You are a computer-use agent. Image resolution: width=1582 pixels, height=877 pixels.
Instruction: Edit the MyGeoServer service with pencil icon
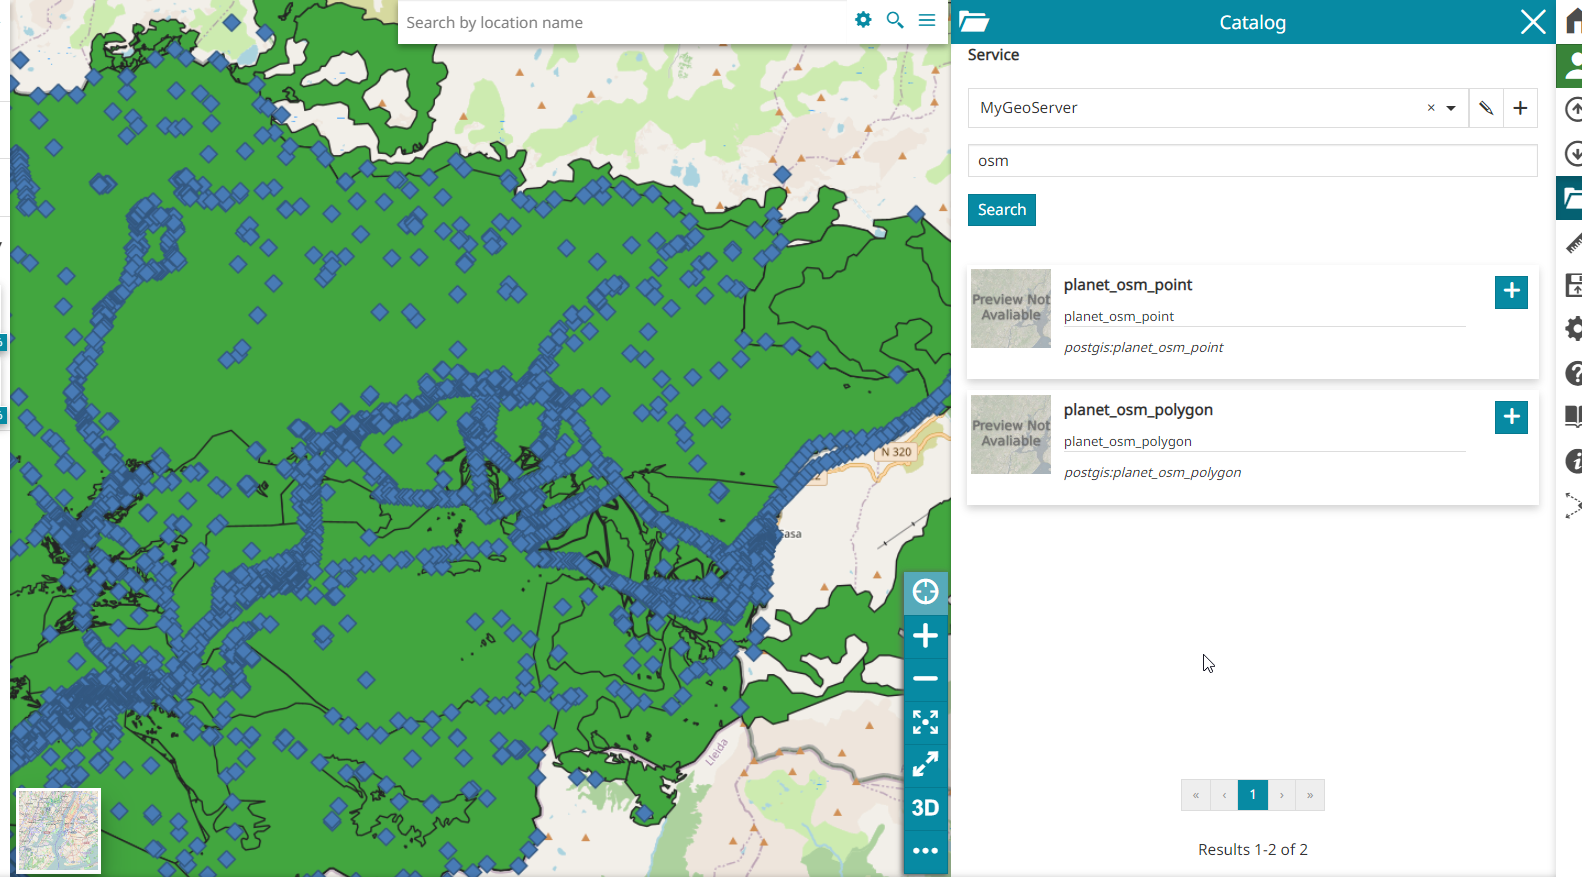click(x=1486, y=108)
